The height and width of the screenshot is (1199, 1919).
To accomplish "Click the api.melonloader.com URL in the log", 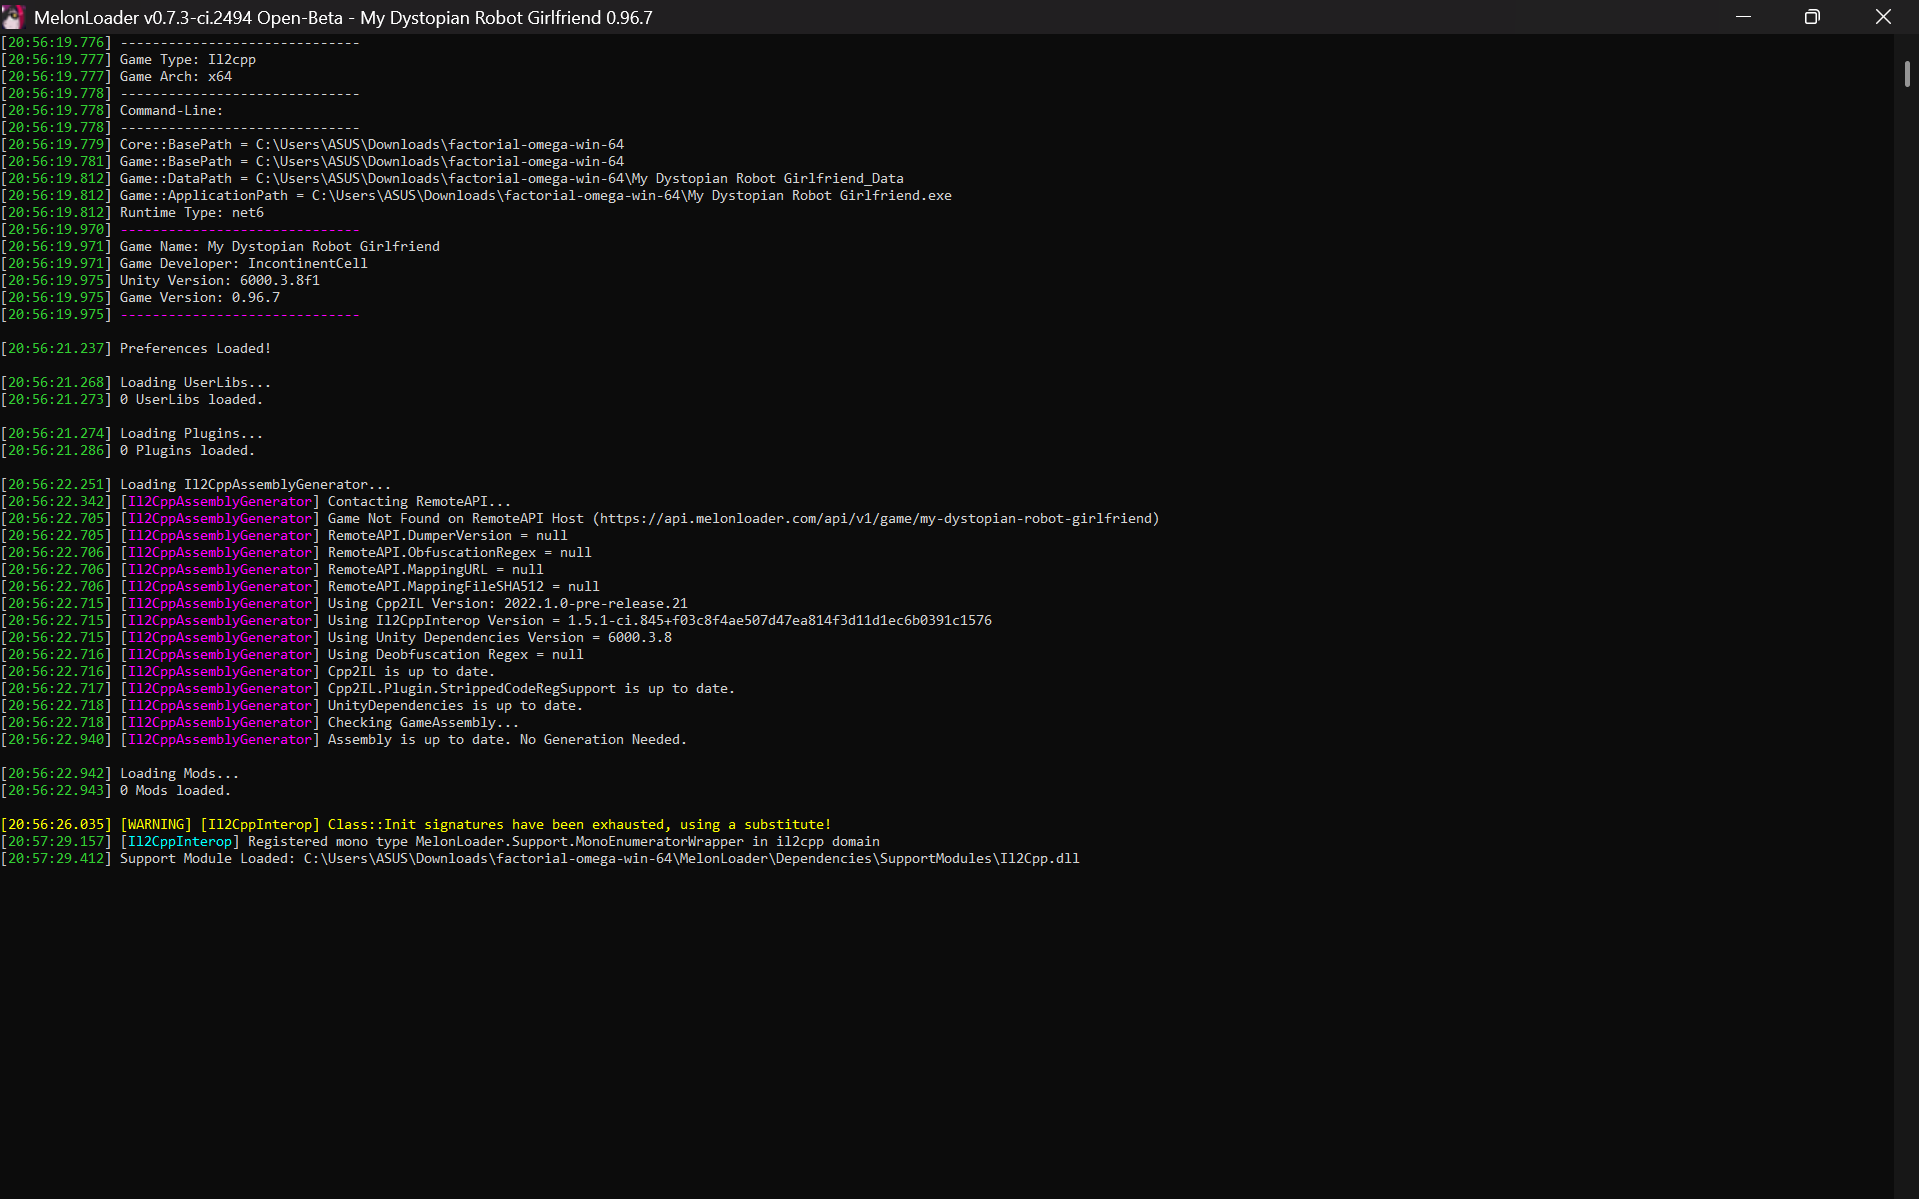I will [876, 518].
